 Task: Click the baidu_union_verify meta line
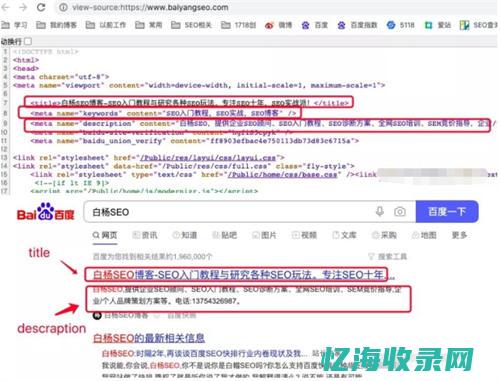coord(195,141)
